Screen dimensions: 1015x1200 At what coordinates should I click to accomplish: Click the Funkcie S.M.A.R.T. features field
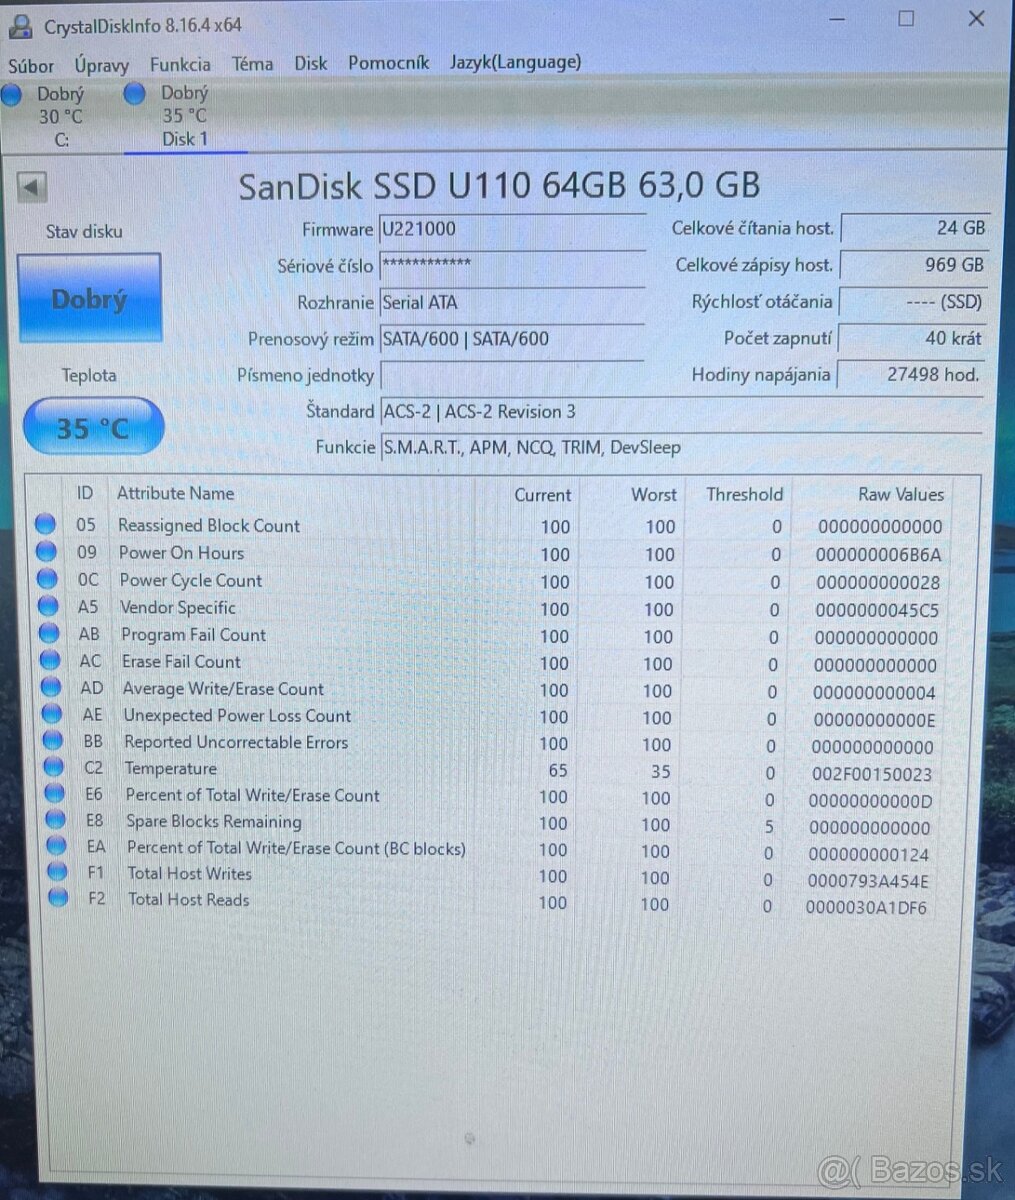(681, 447)
